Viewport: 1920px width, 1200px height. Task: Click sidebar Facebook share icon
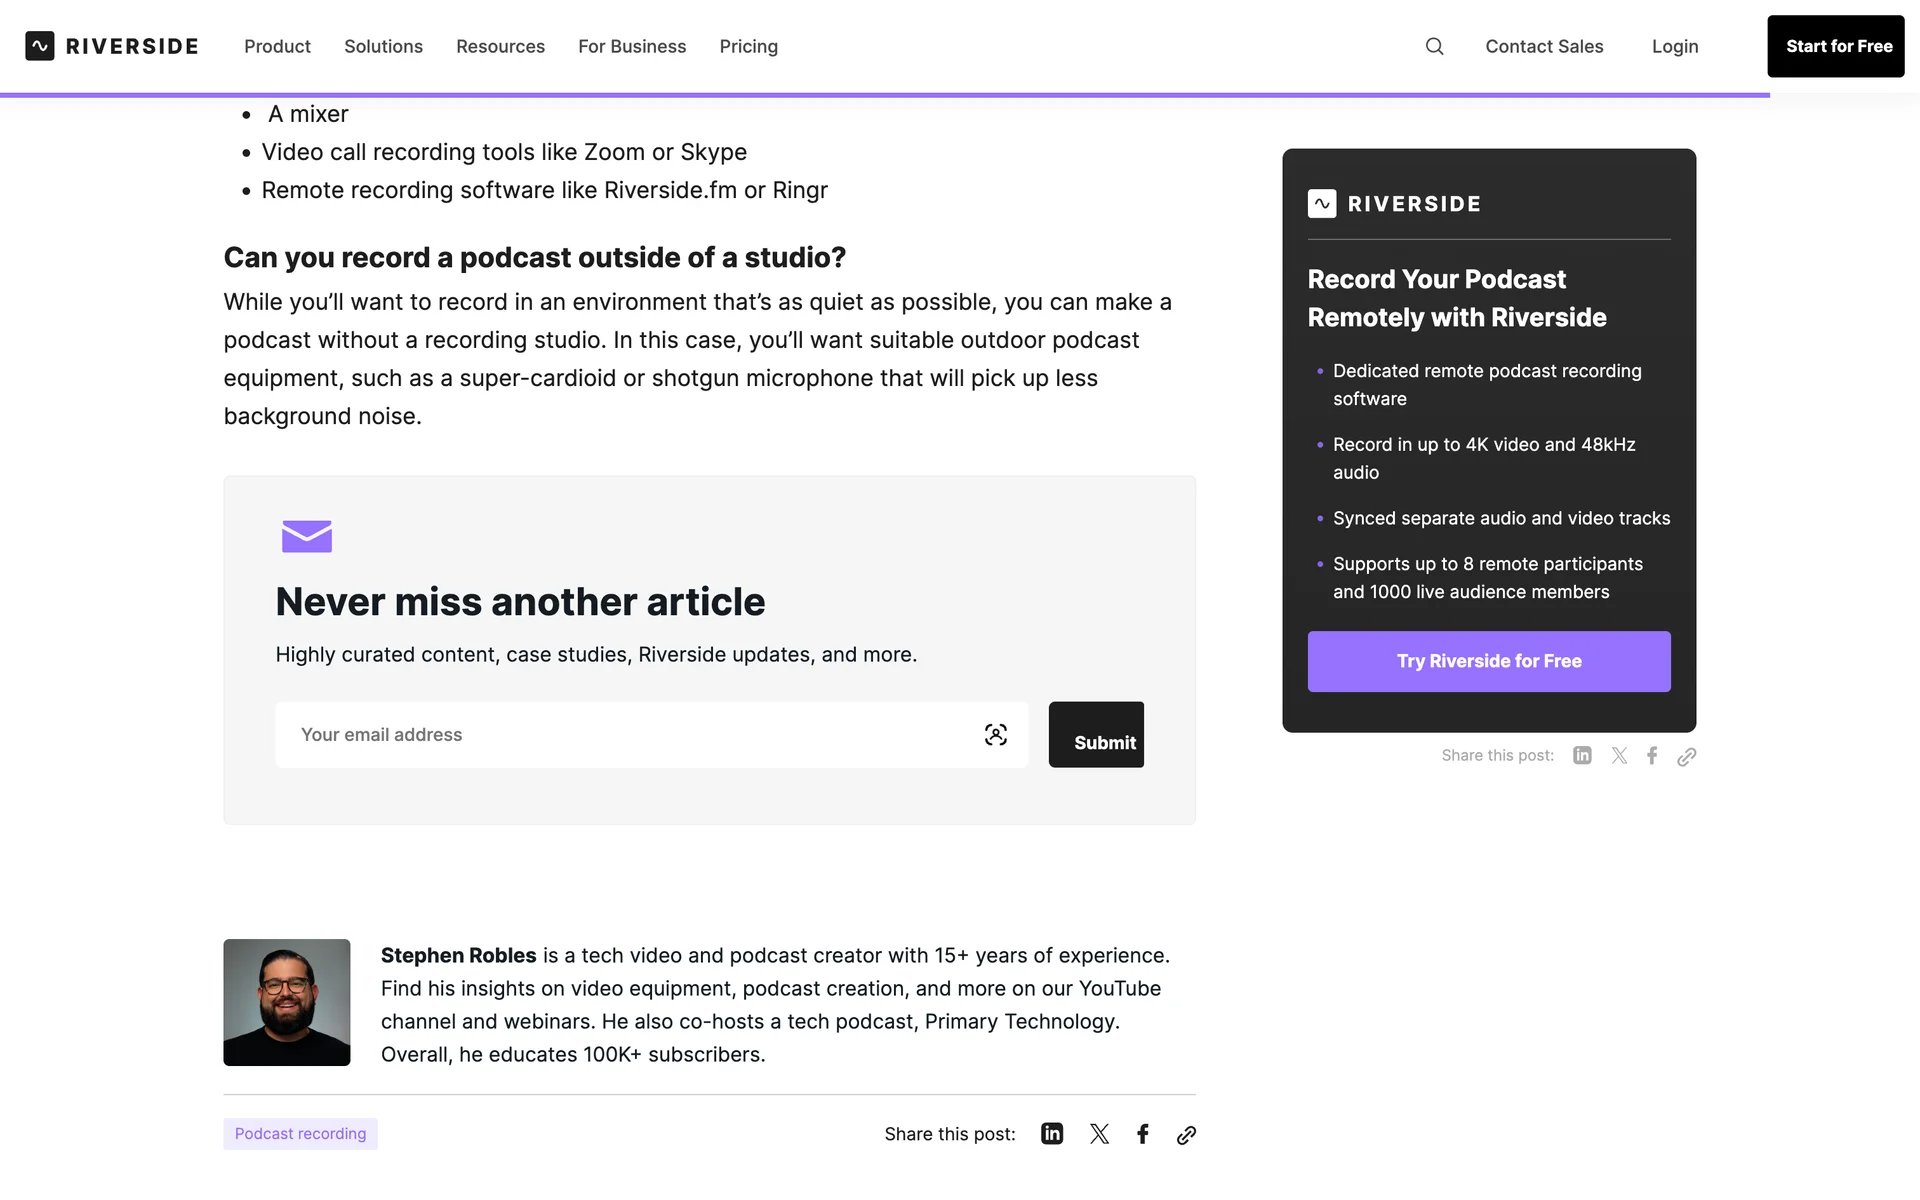pyautogui.click(x=1652, y=755)
